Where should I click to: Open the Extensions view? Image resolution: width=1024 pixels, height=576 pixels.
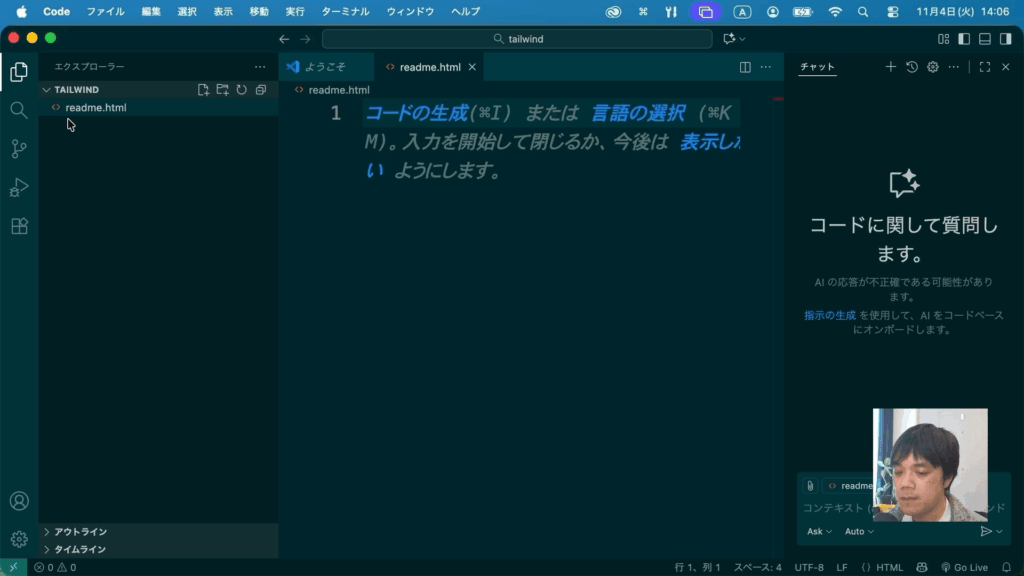pyautogui.click(x=19, y=226)
